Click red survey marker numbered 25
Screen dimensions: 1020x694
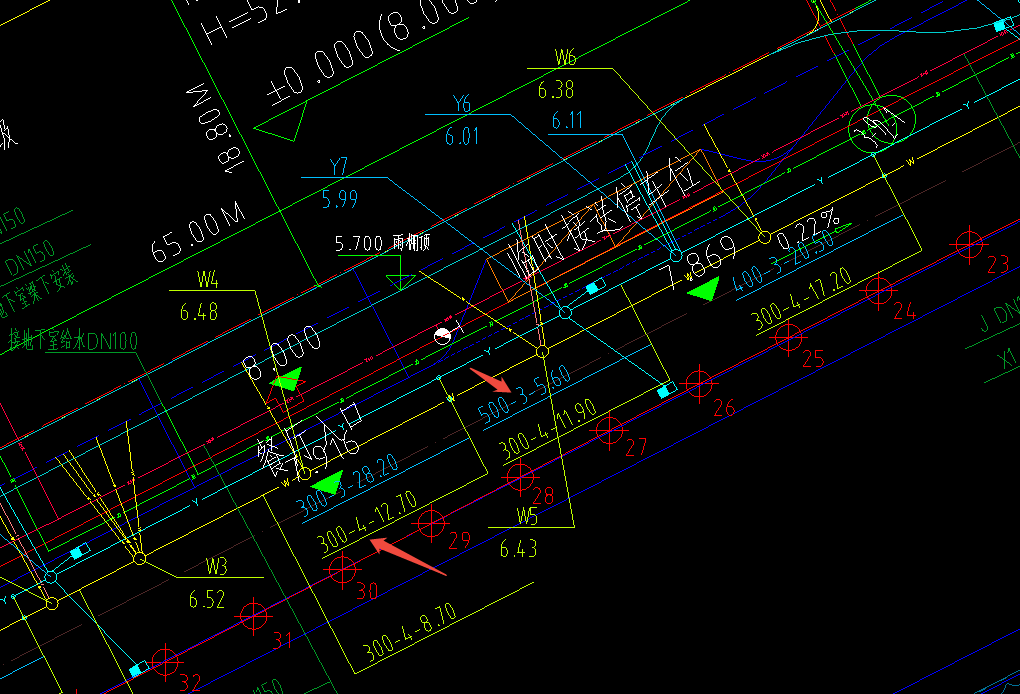[x=788, y=338]
